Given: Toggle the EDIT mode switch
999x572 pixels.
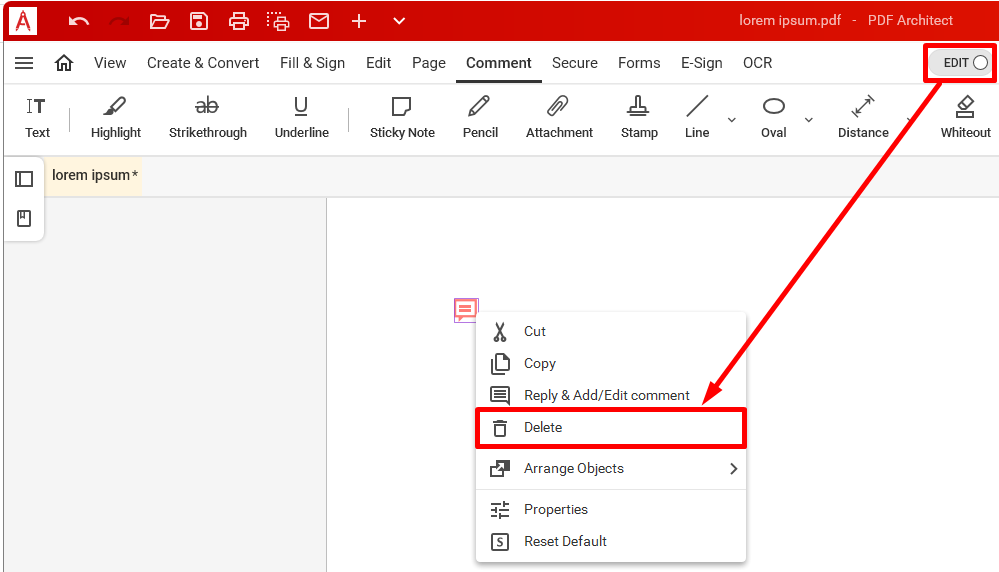Looking at the screenshot, I should tap(961, 63).
